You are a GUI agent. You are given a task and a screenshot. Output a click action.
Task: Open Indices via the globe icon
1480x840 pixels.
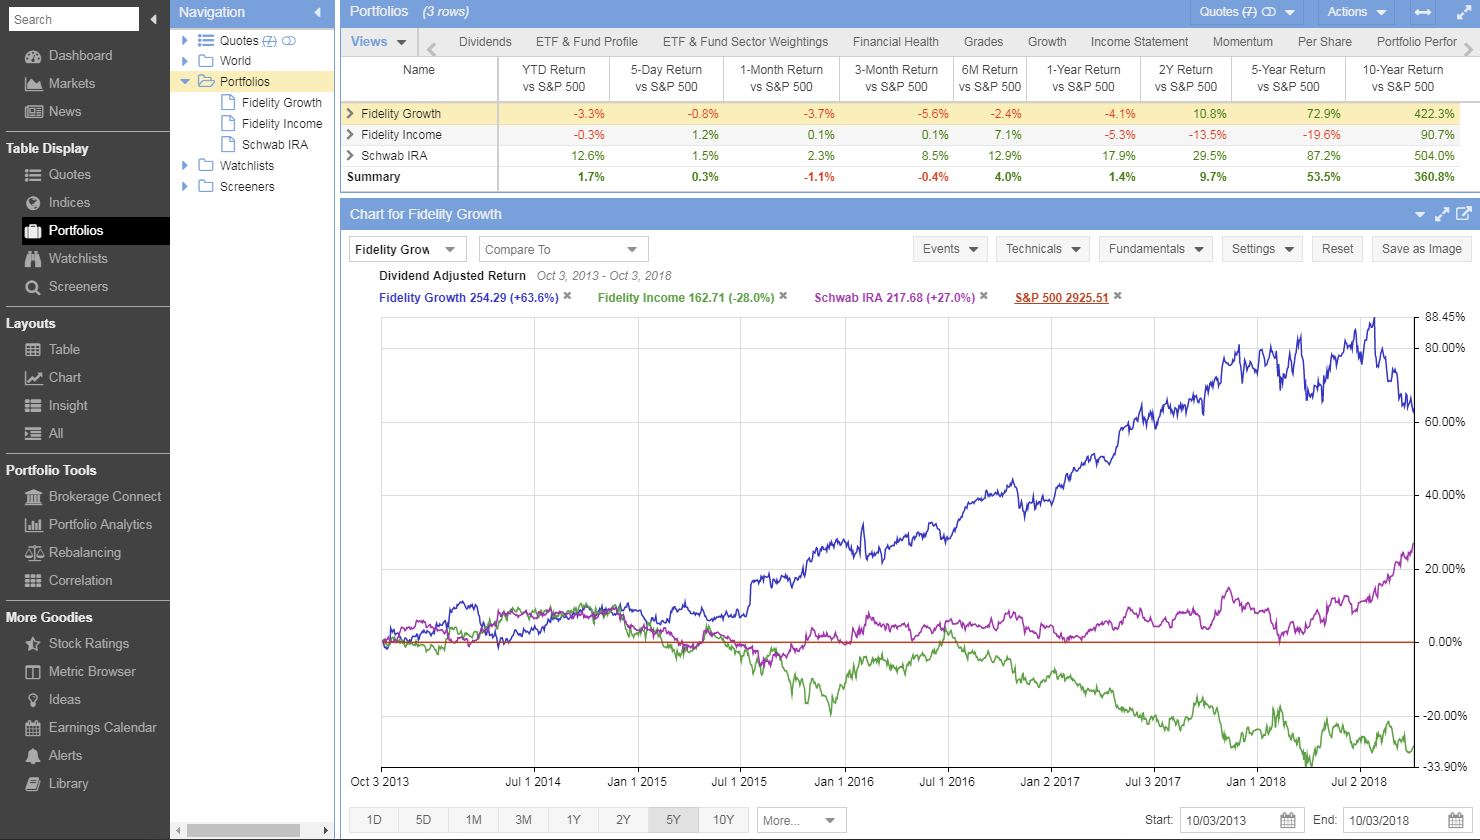[32, 203]
